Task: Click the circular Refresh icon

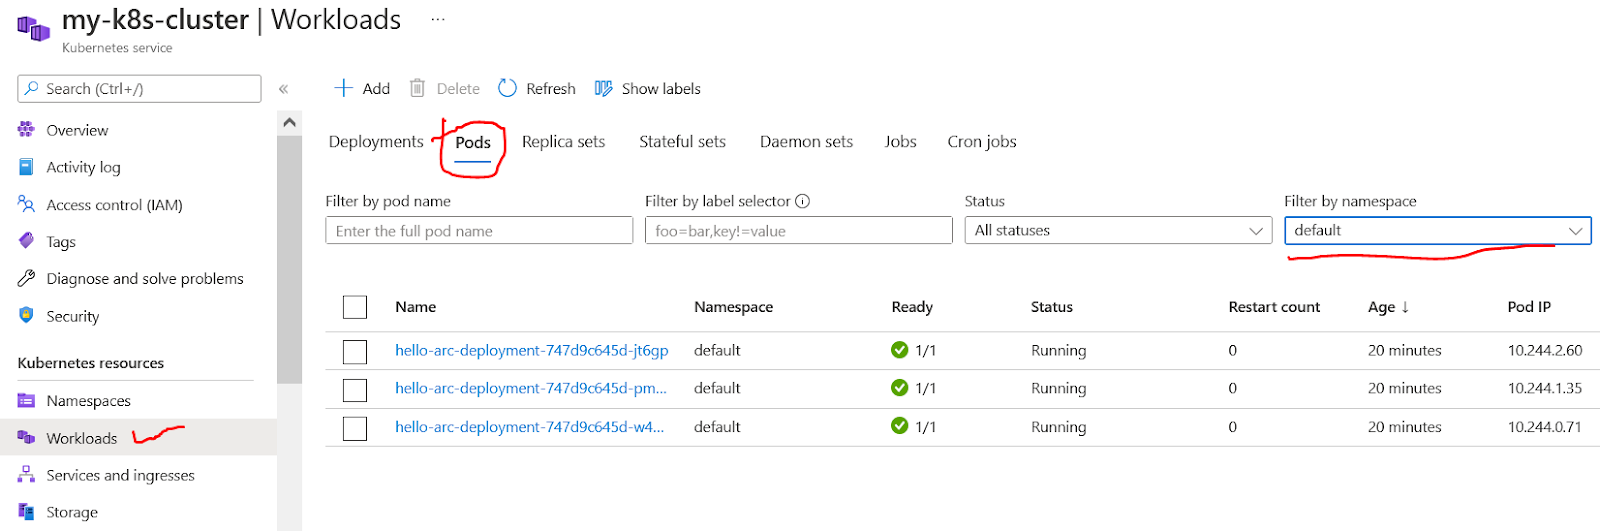Action: (507, 88)
